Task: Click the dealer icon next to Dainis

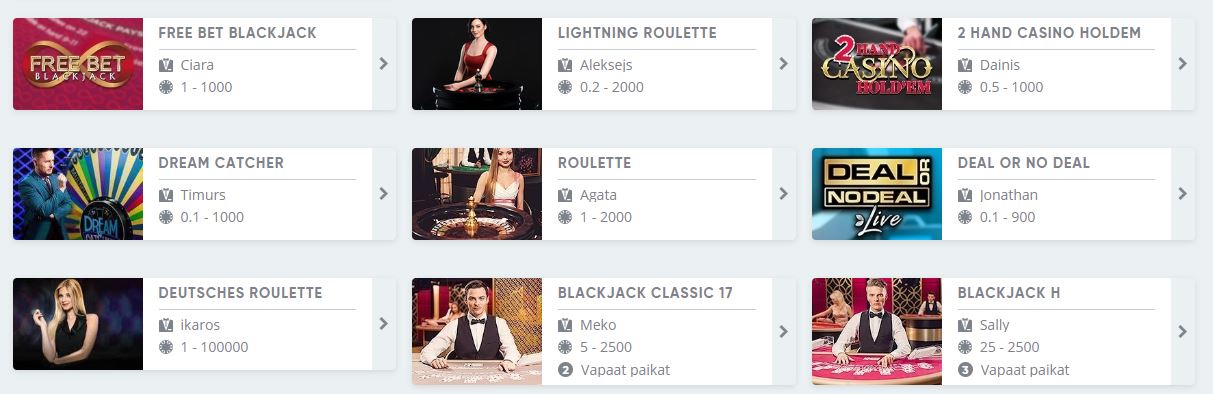Action: 965,65
